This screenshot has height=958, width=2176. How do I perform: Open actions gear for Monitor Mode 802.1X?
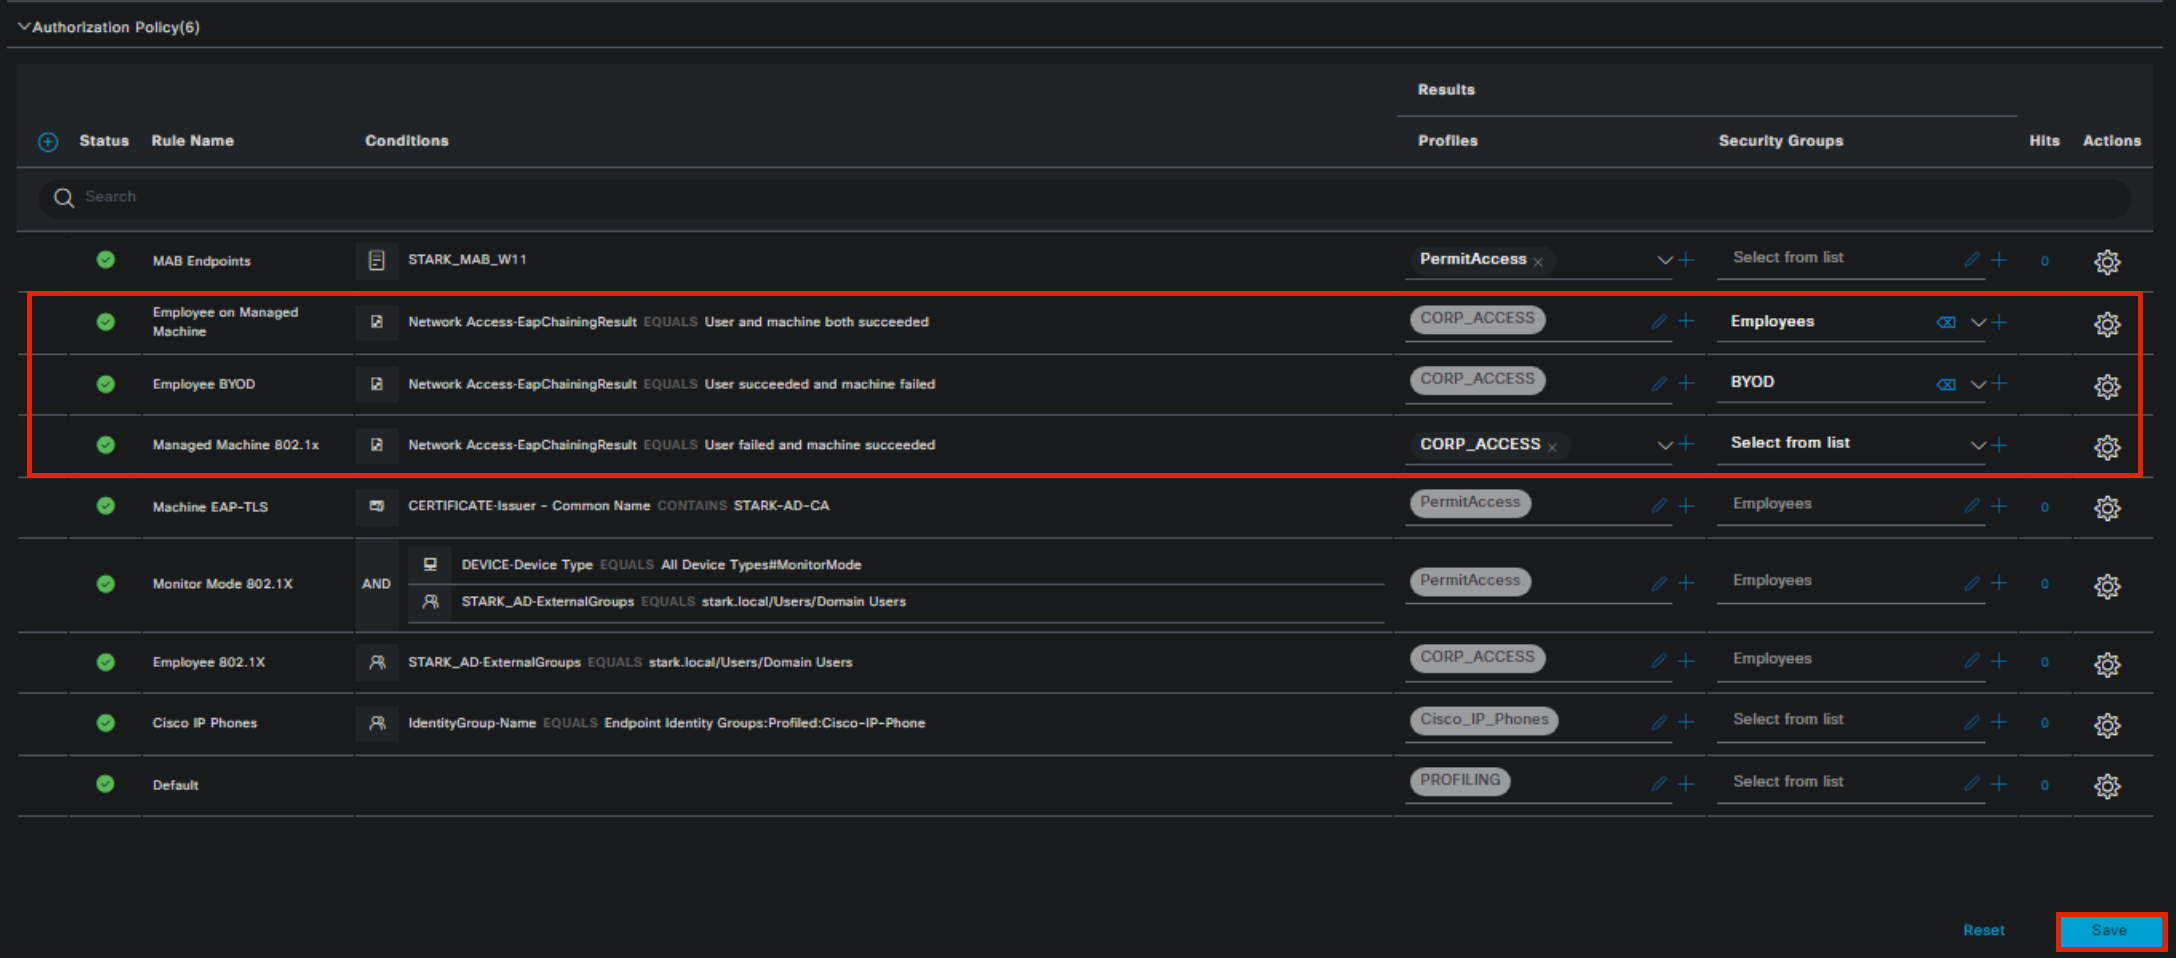2107,586
